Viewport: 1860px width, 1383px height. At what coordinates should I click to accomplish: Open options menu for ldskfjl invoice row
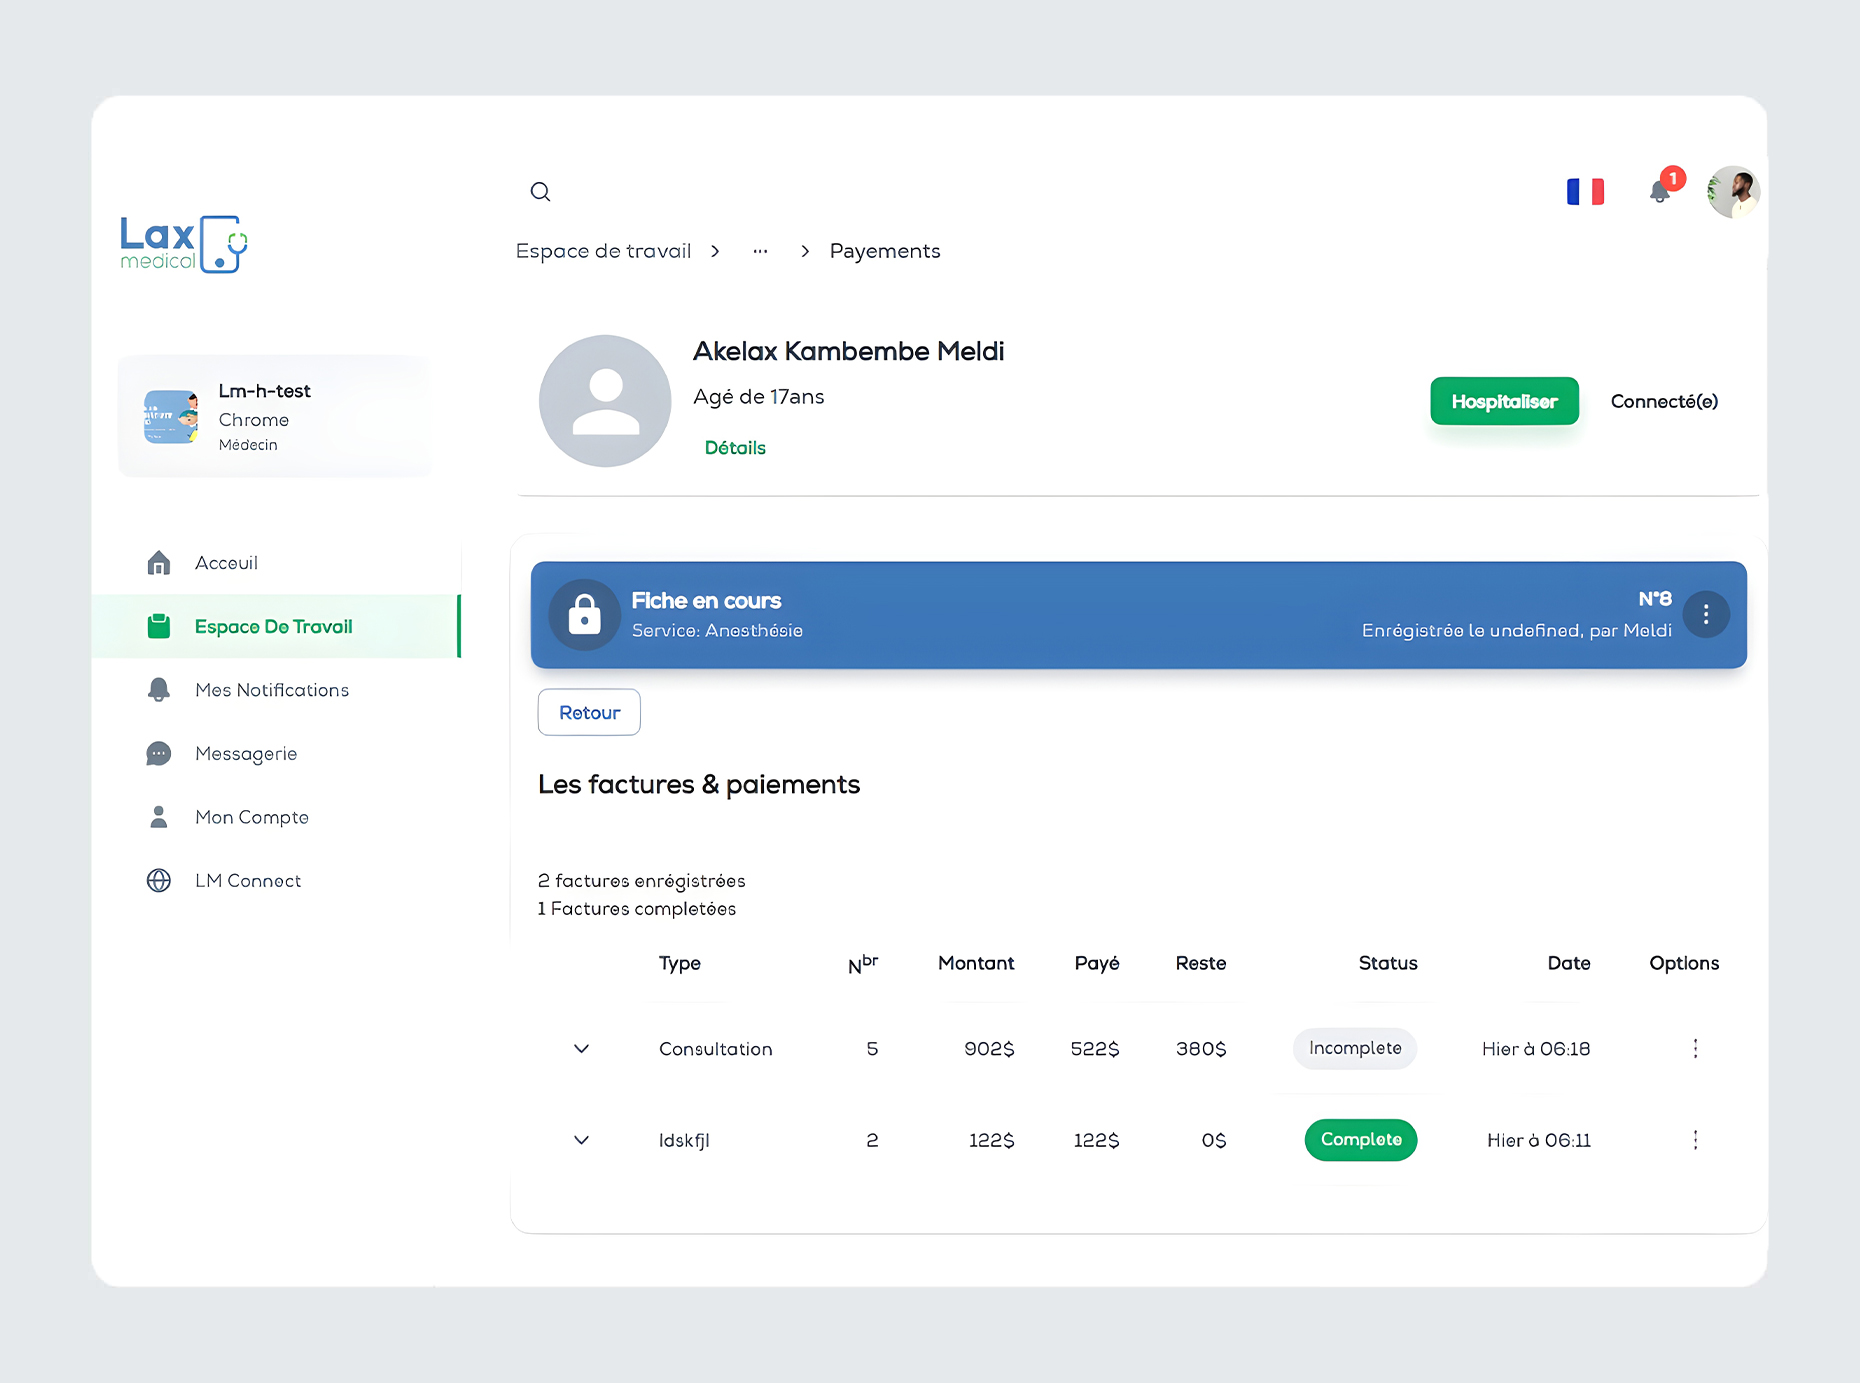pos(1695,1140)
